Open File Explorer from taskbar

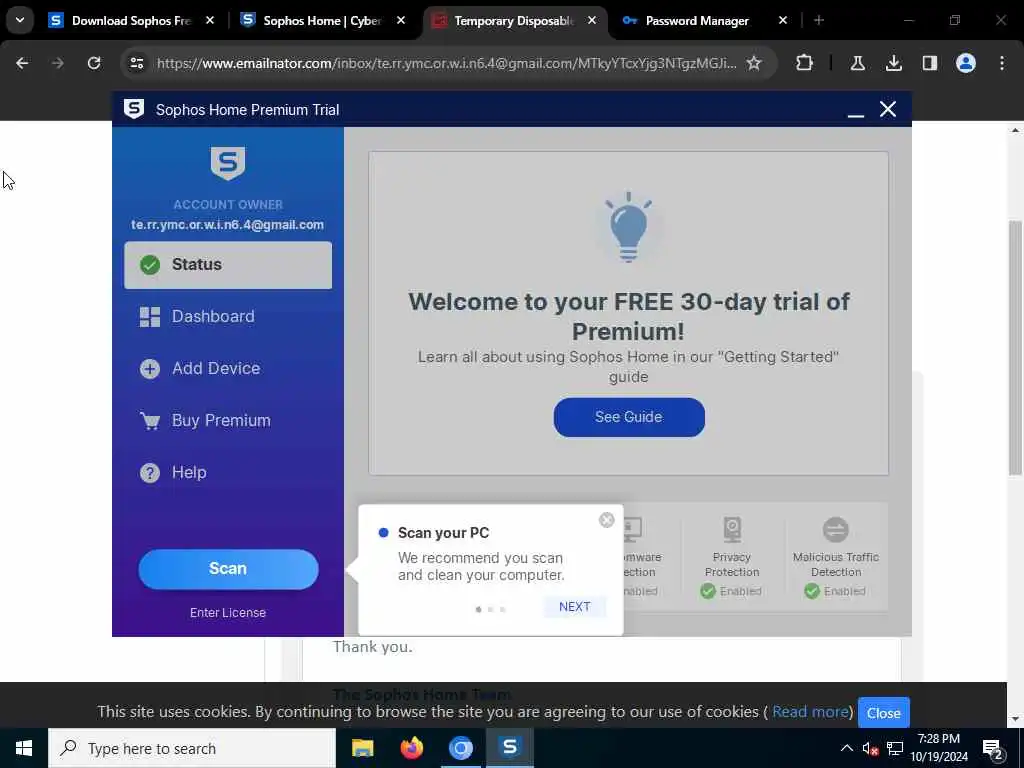(x=362, y=748)
